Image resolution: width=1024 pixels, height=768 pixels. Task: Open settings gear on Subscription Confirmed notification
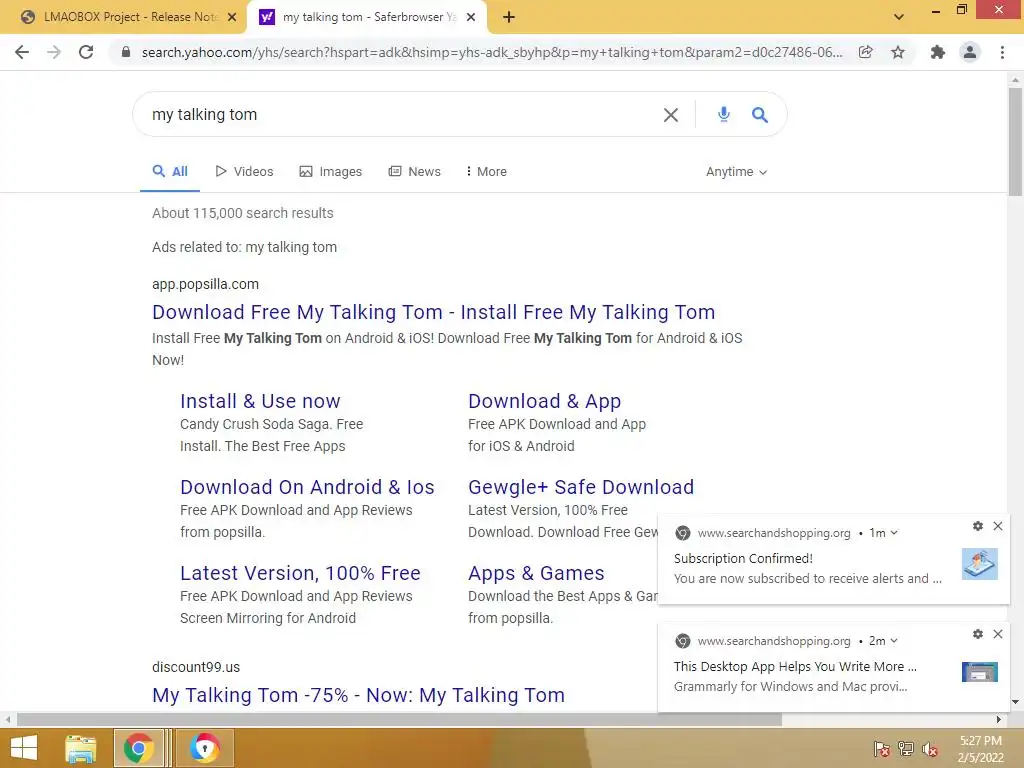pos(978,526)
